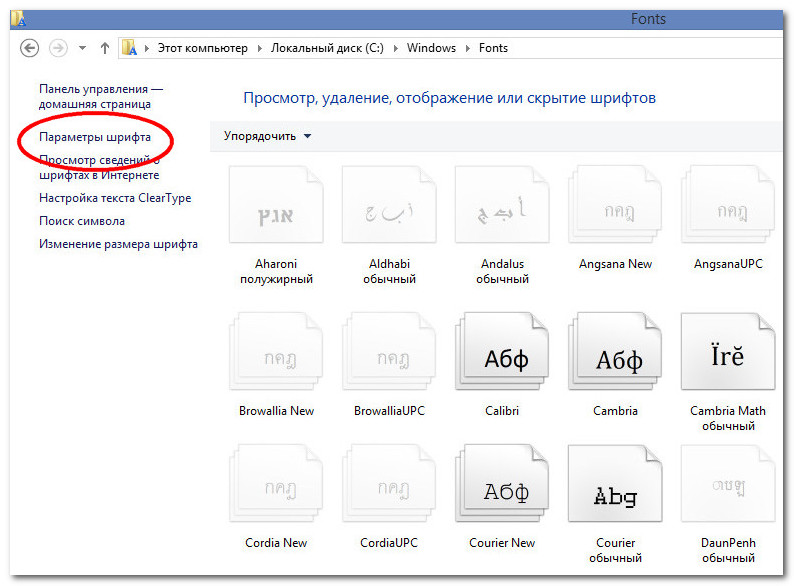
Task: Open the Упорядочить dropdown menu
Action: tap(267, 136)
